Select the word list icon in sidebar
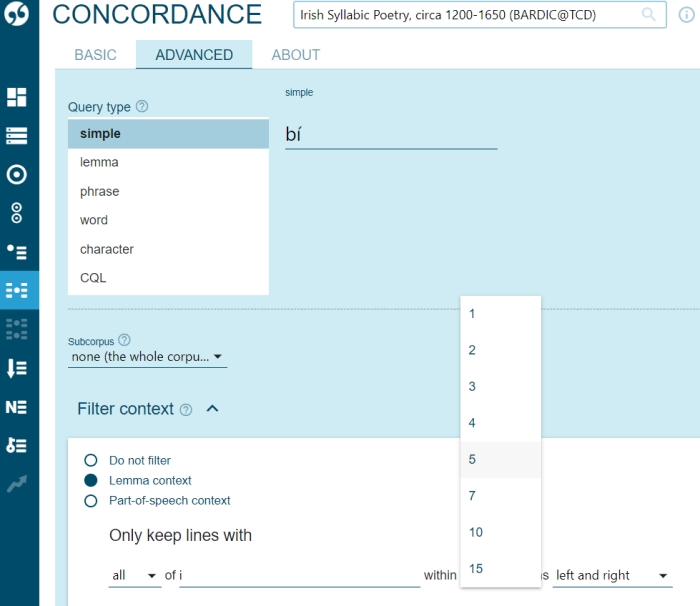Image resolution: width=700 pixels, height=606 pixels. (x=17, y=135)
